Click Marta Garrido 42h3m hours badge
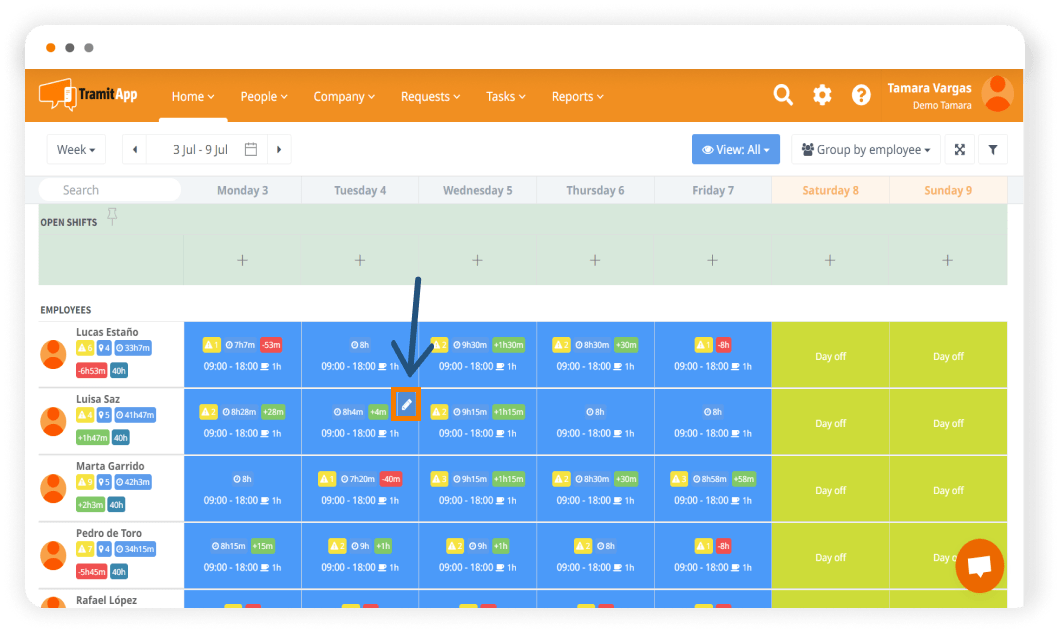1061x633 pixels. click(x=133, y=482)
